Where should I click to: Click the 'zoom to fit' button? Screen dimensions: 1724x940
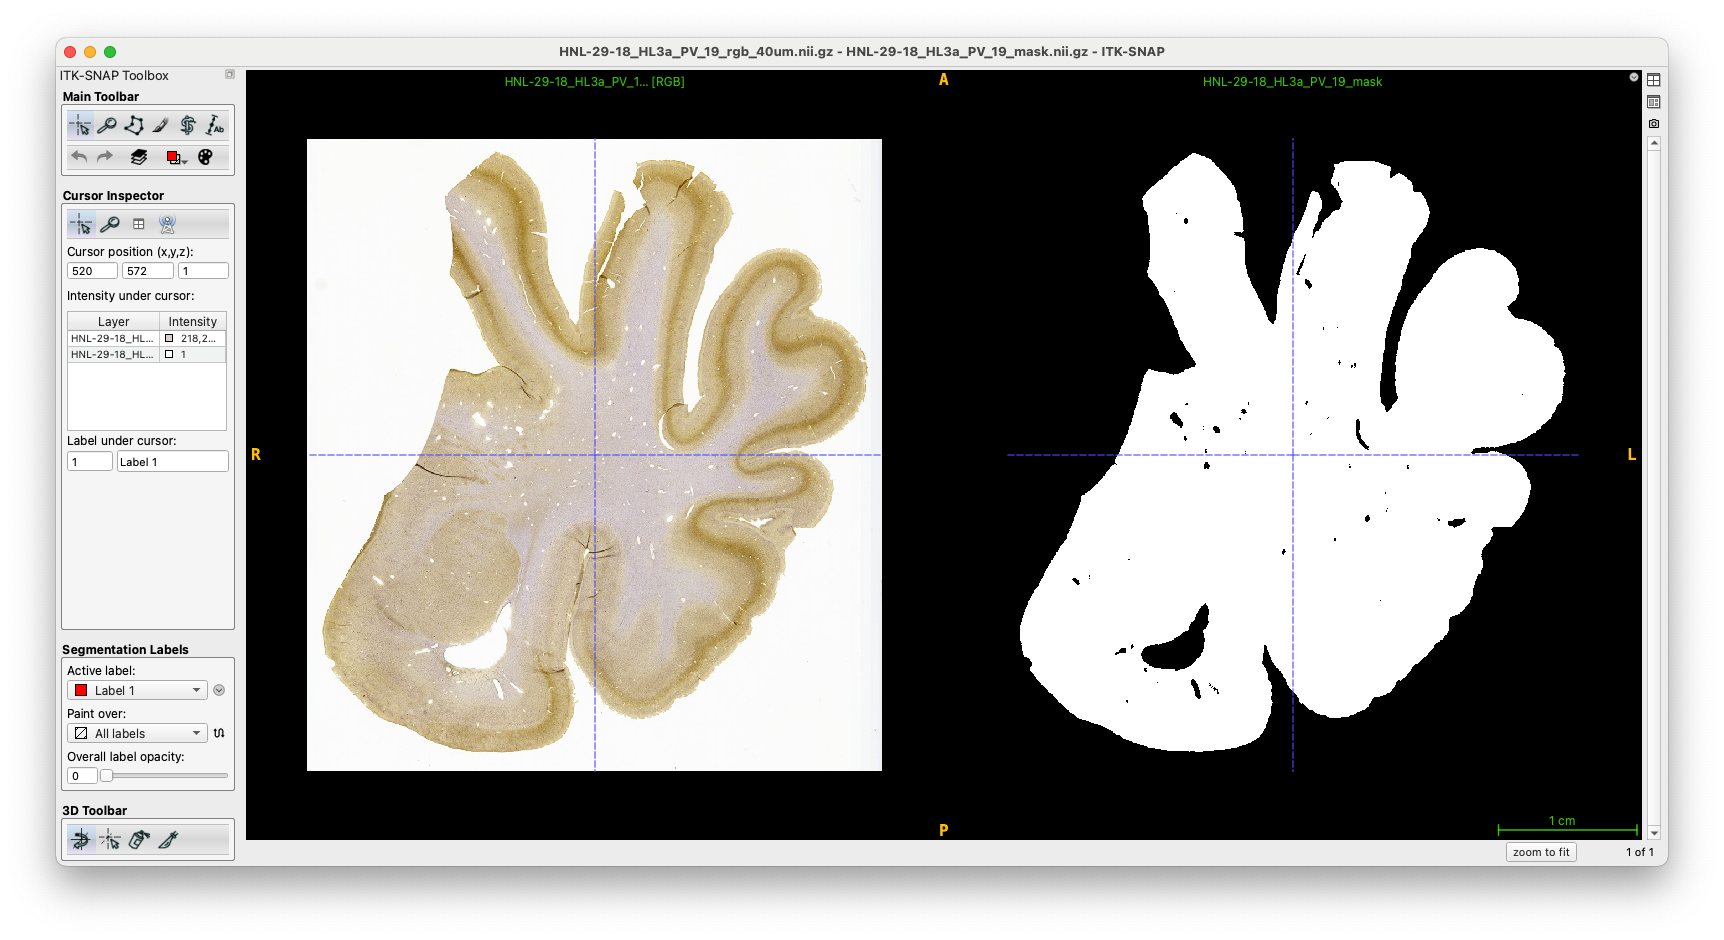(1541, 852)
